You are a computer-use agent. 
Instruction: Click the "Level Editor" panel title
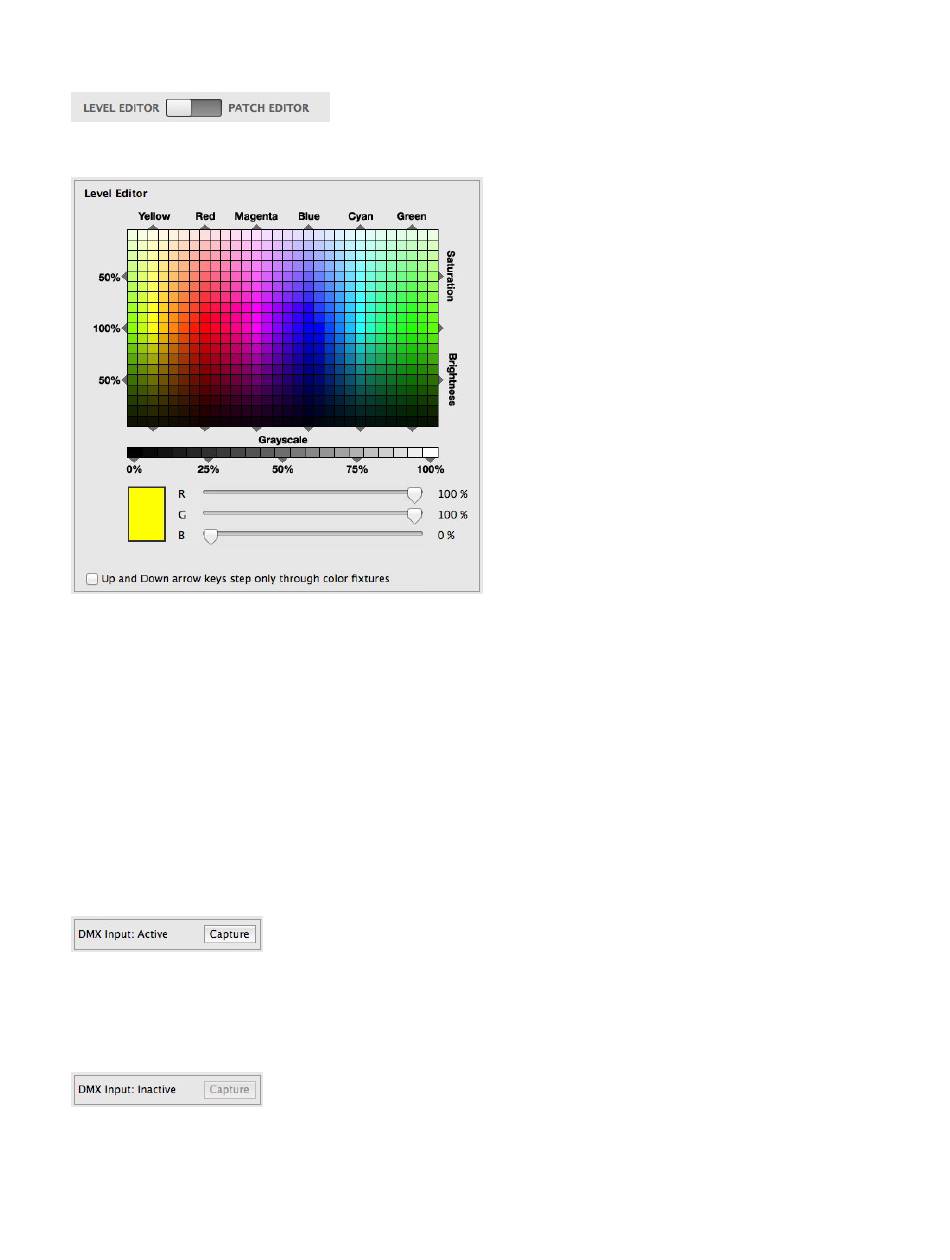tap(117, 193)
